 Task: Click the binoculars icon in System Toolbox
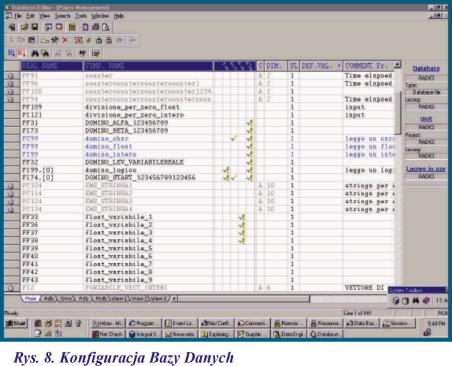(x=415, y=301)
